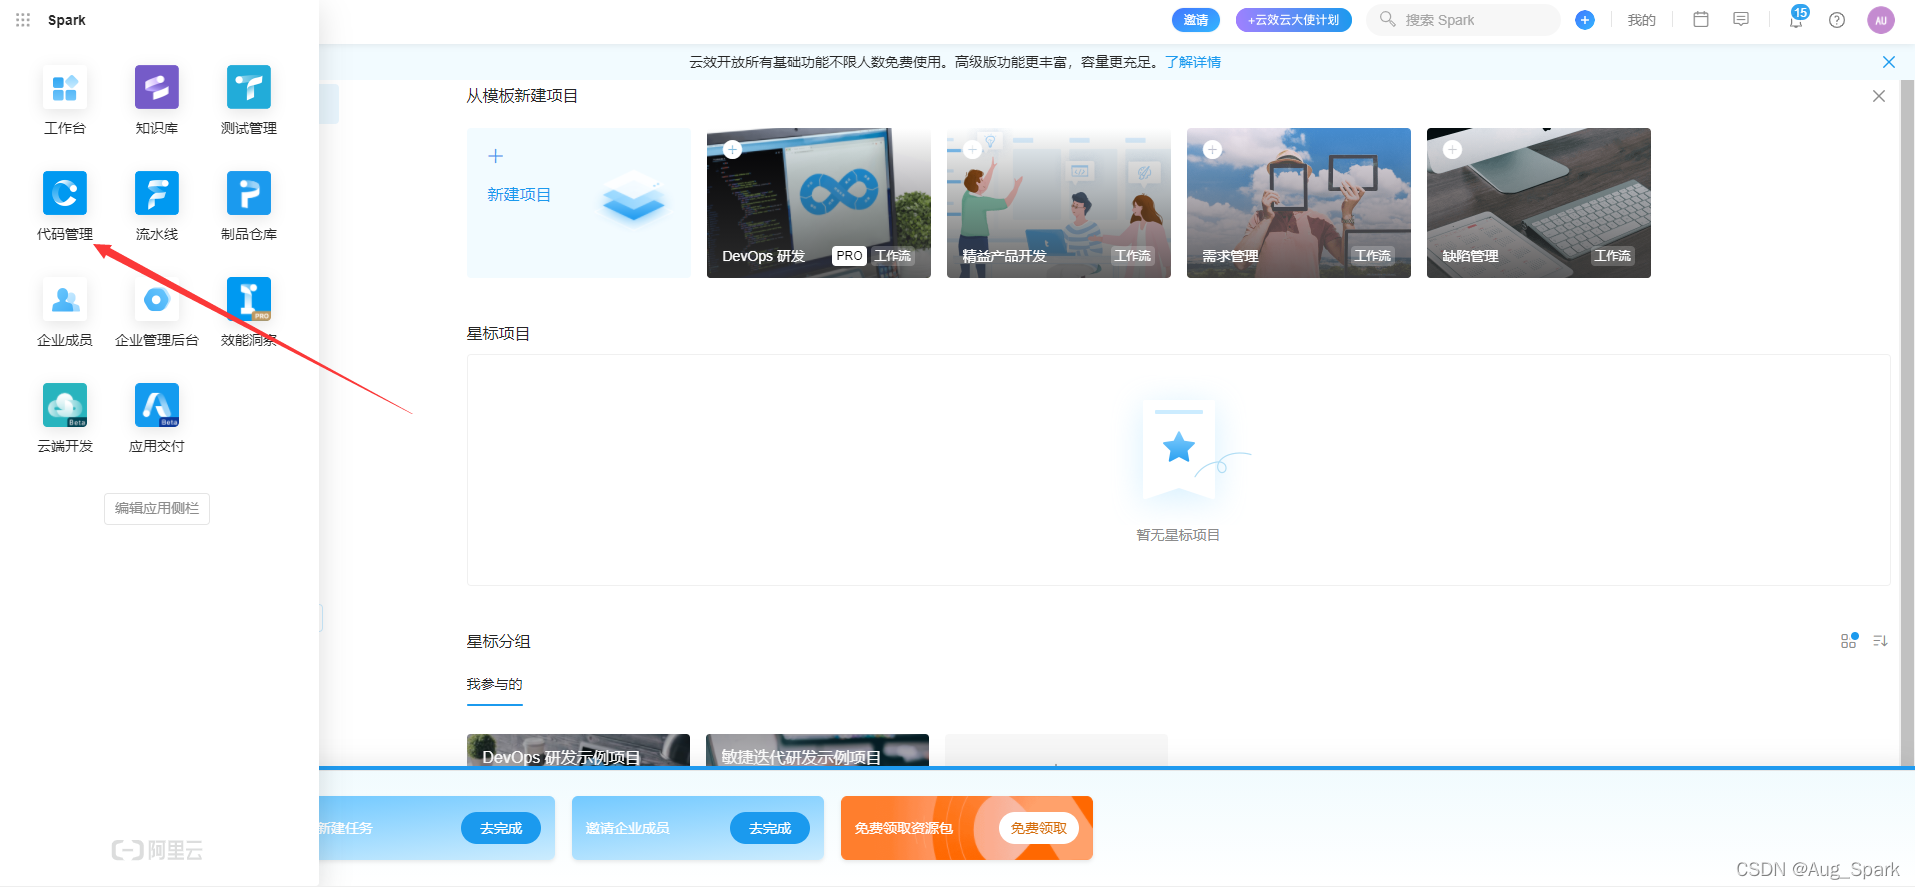Image resolution: width=1915 pixels, height=889 pixels.
Task: Open the 代码管理 code management app
Action: click(x=65, y=205)
